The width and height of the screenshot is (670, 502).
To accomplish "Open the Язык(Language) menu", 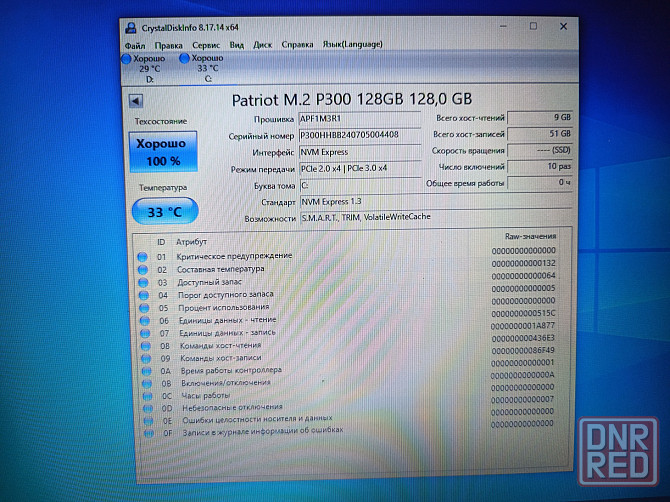I will click(x=353, y=44).
